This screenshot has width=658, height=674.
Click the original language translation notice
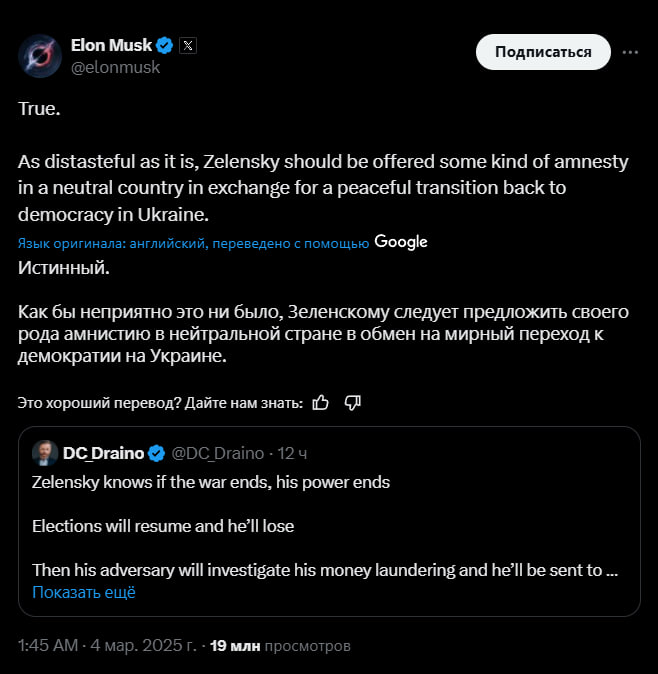click(x=194, y=243)
